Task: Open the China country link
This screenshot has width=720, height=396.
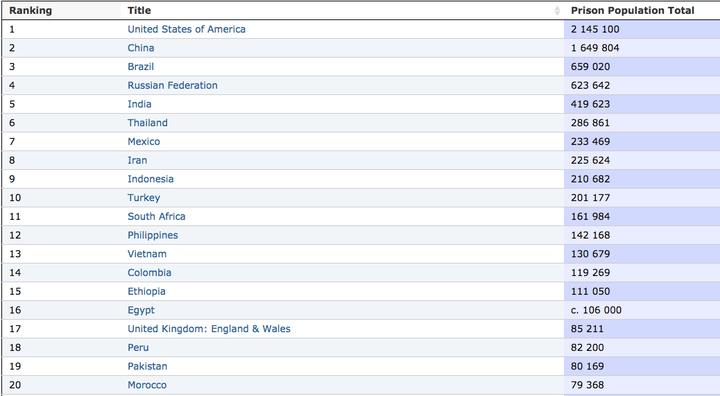Action: point(141,48)
